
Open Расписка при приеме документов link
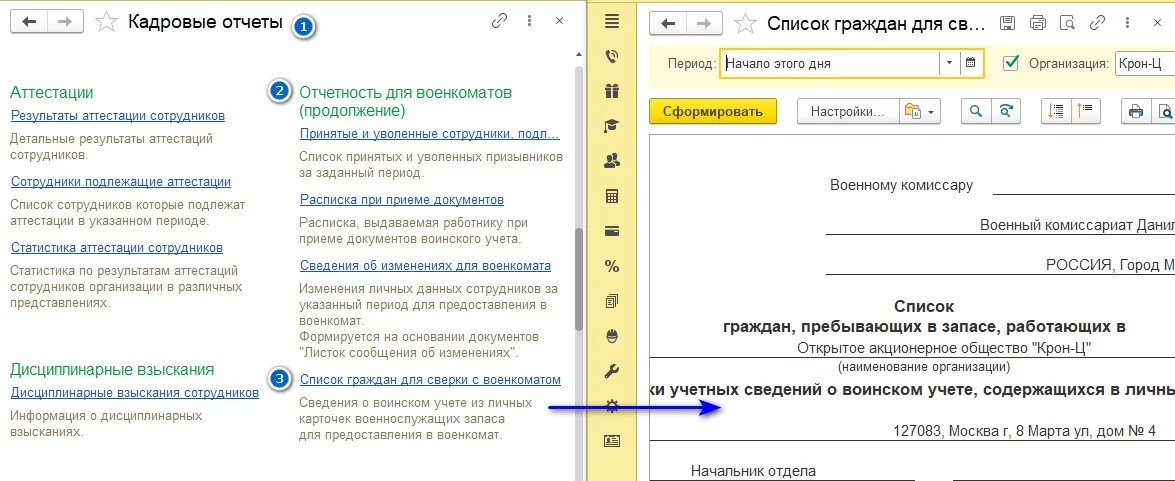tap(402, 199)
